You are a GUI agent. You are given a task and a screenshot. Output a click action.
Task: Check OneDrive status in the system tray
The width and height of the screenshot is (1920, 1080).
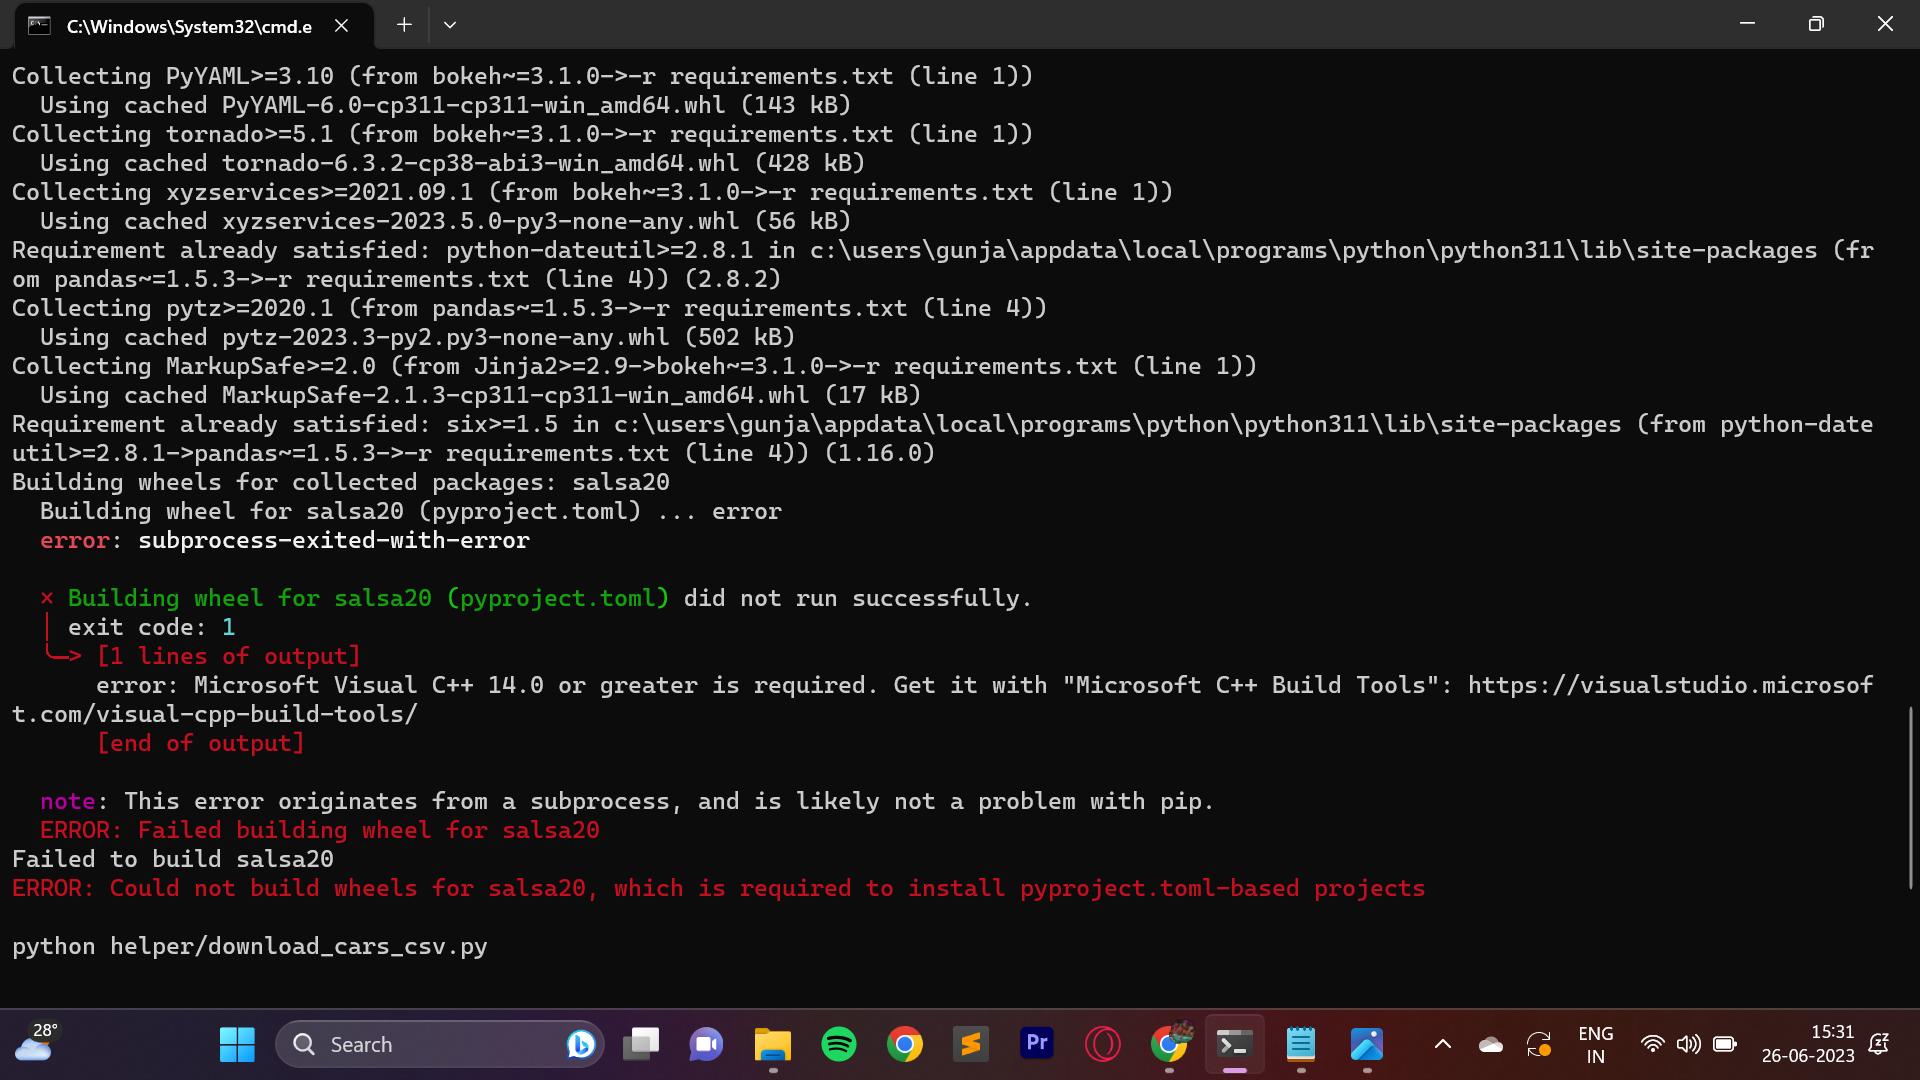click(x=1490, y=1043)
